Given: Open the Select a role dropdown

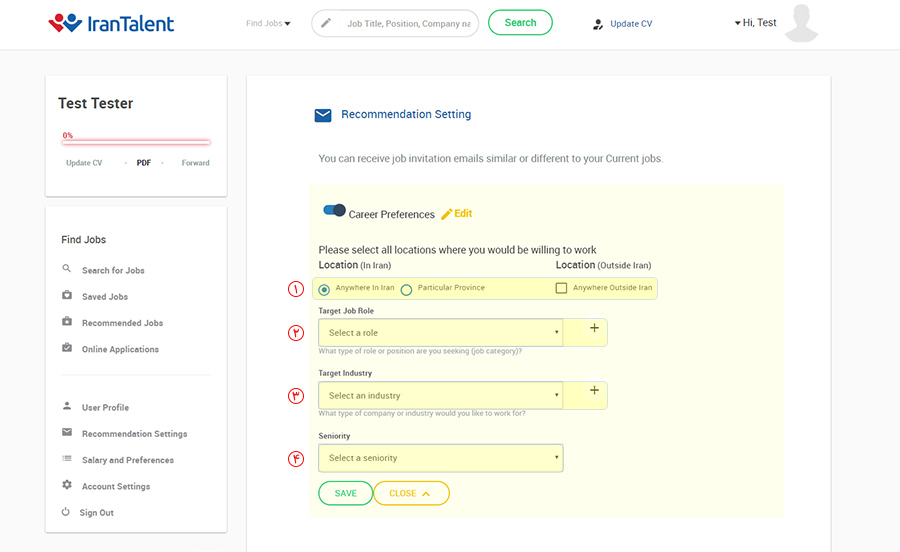Looking at the screenshot, I should (x=440, y=332).
